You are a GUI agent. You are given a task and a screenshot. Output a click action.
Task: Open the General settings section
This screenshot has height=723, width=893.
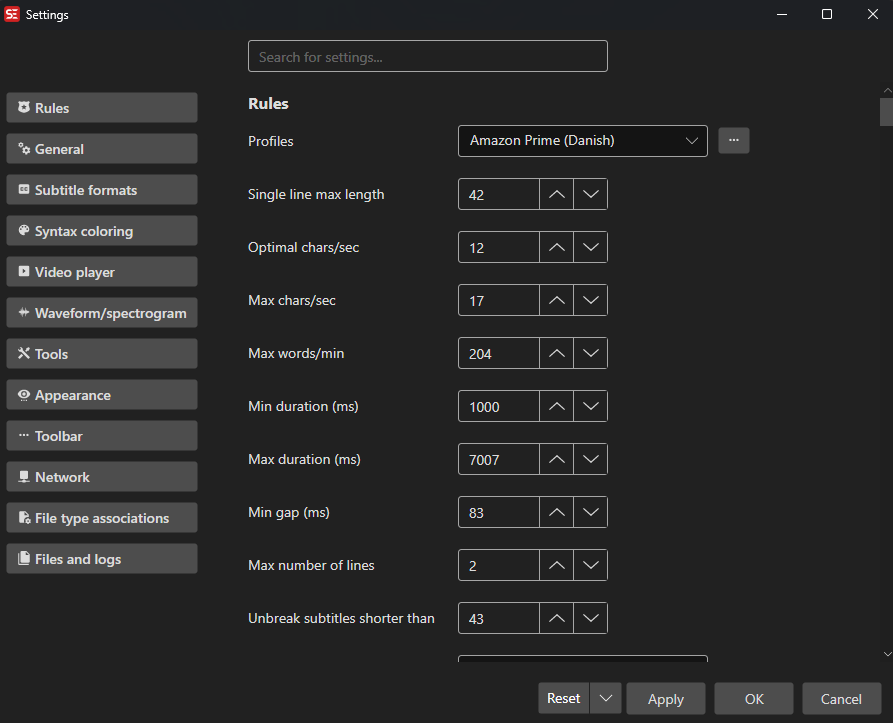pos(102,149)
